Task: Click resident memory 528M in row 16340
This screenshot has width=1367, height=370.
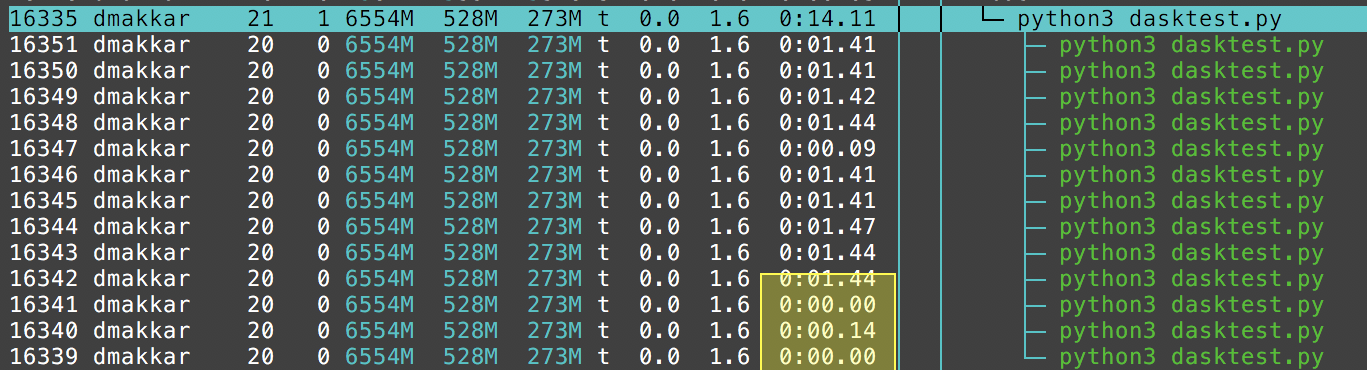Action: [470, 331]
